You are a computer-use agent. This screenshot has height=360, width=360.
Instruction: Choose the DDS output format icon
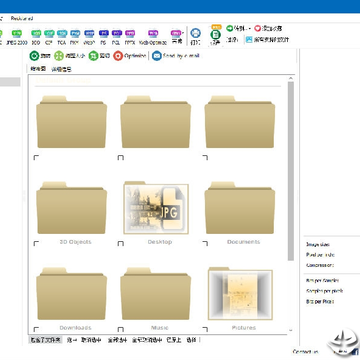36,33
